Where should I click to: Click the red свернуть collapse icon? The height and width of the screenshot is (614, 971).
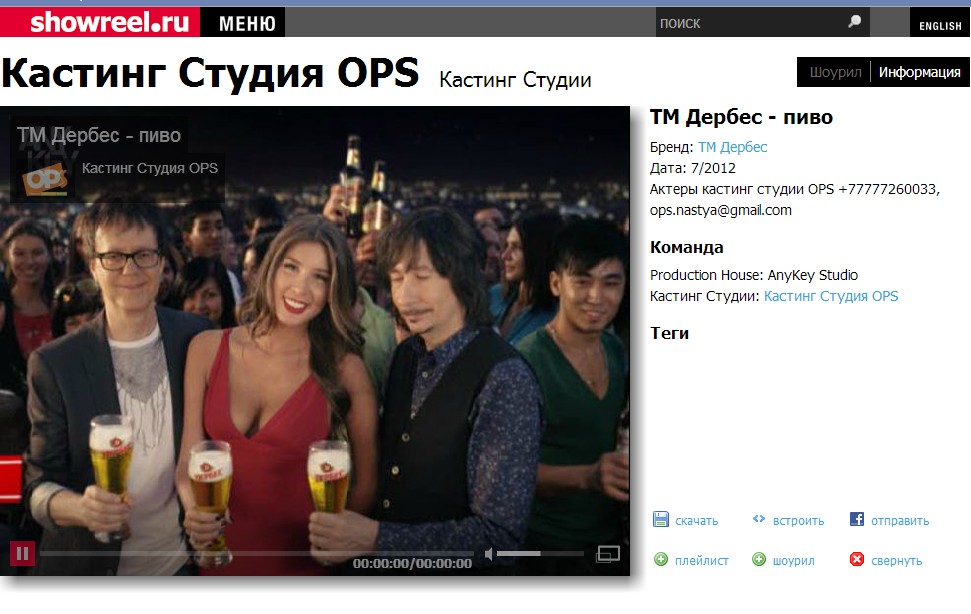(x=856, y=560)
